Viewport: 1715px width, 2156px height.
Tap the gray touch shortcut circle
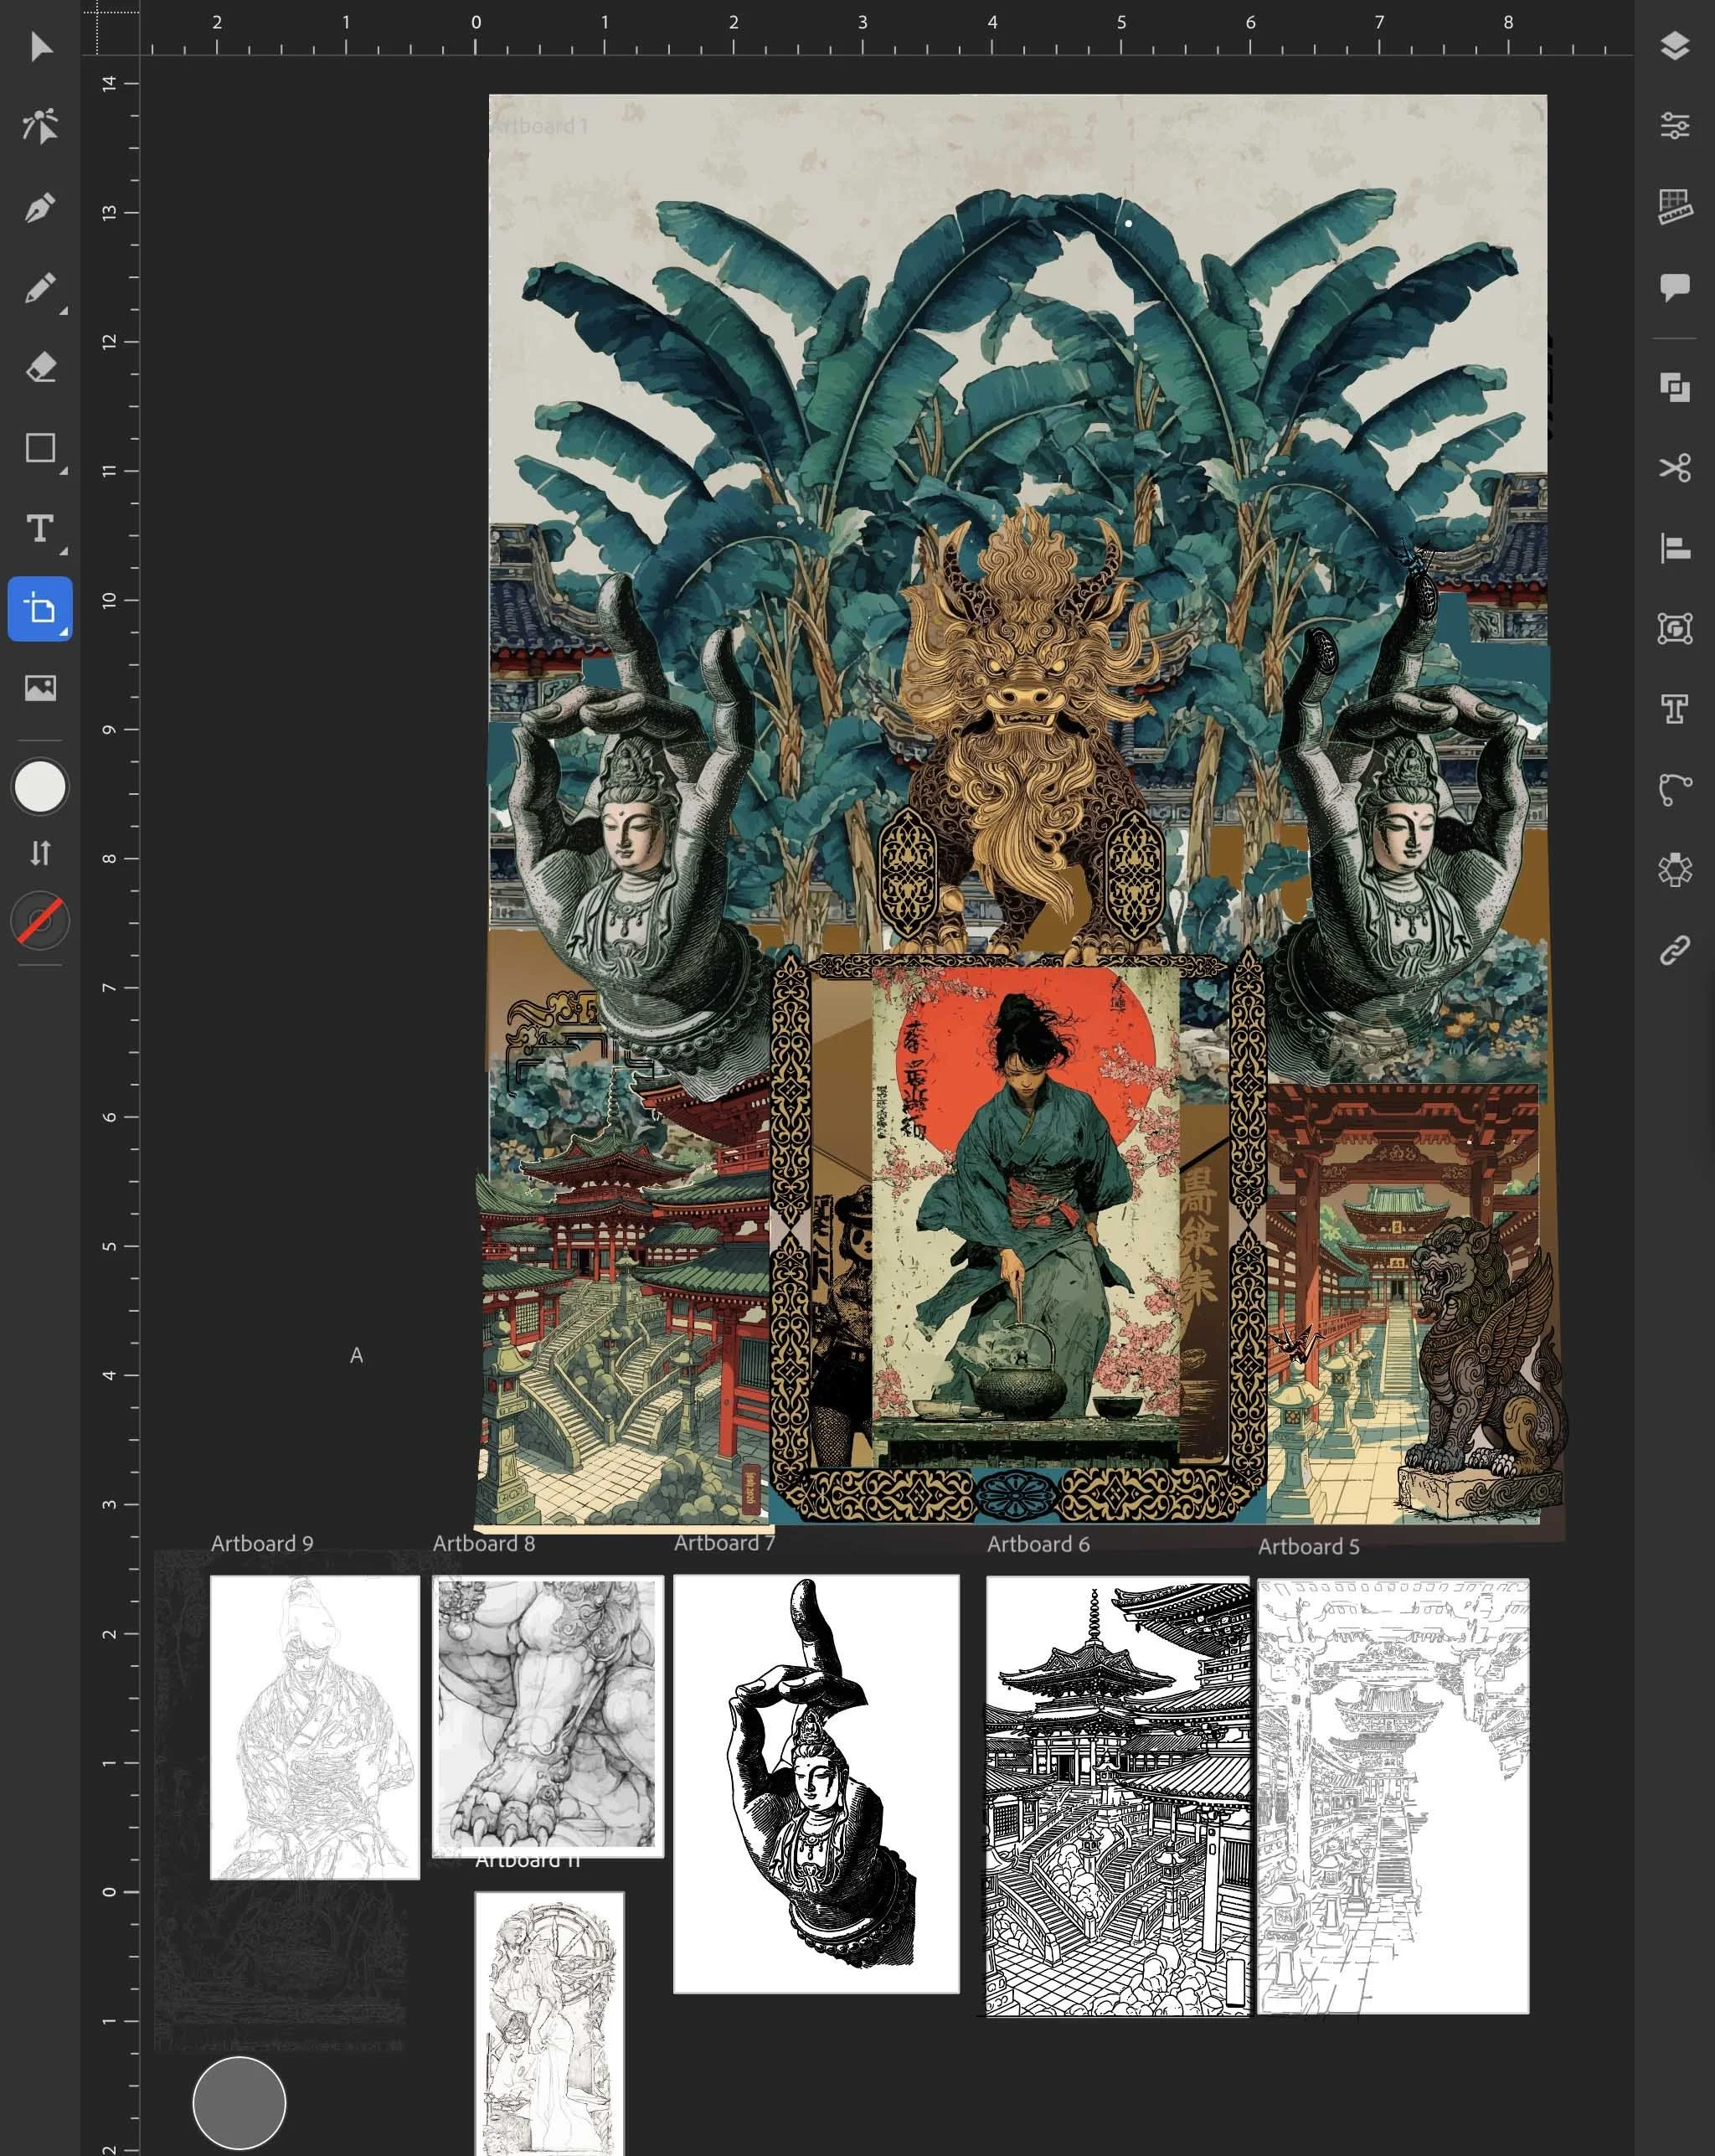coord(239,2103)
